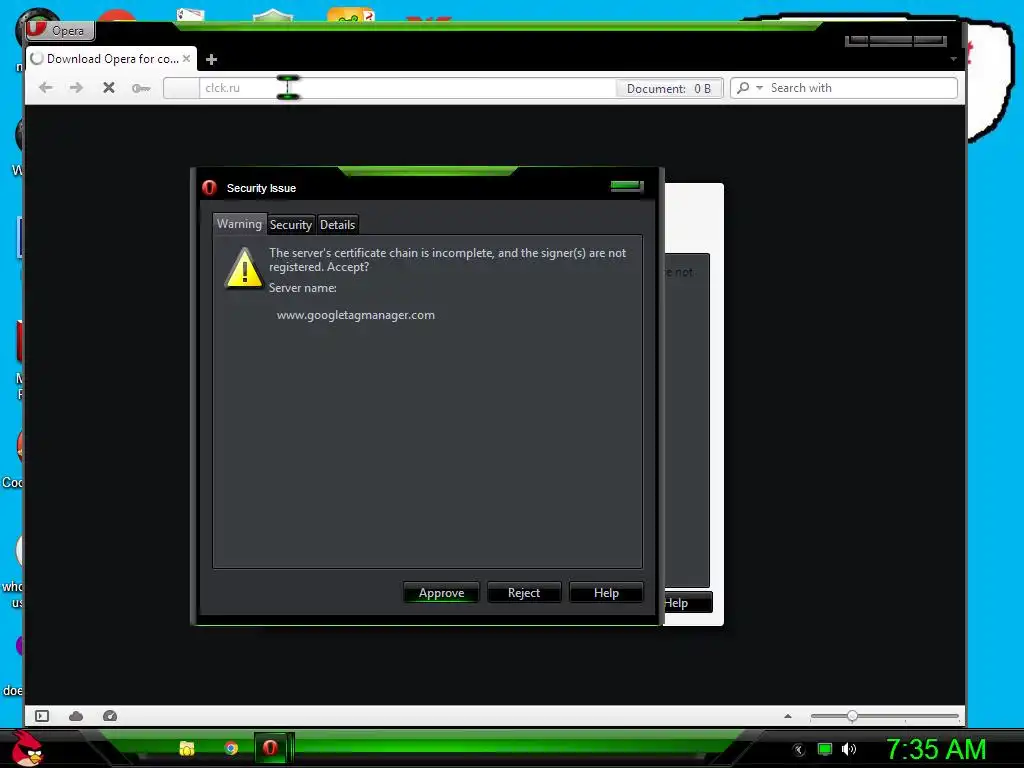Focus the clck.ru address field
This screenshot has width=1024, height=768.
click(x=408, y=88)
